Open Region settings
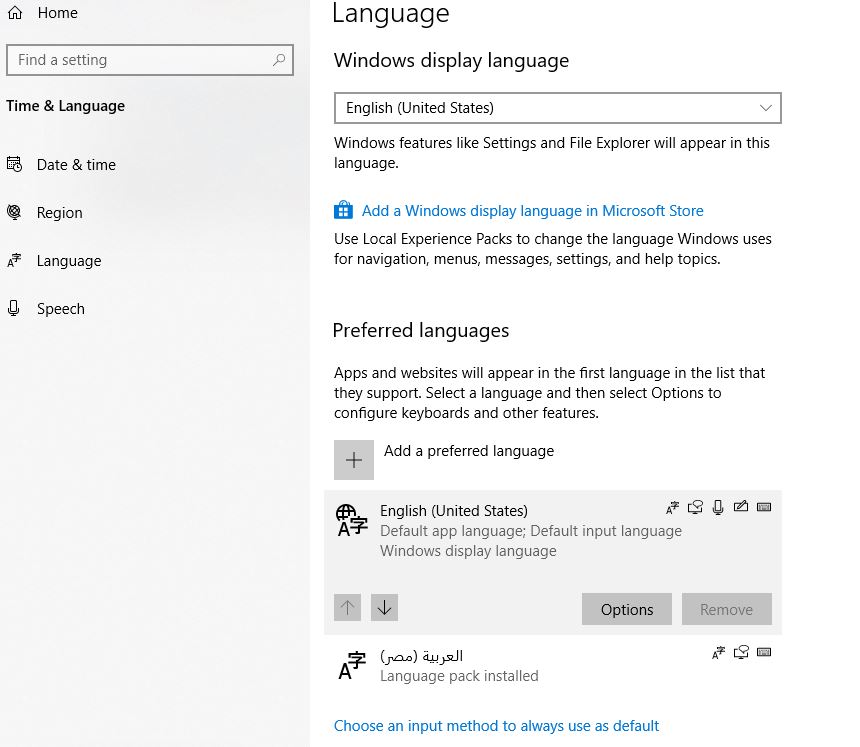Image resolution: width=860 pixels, height=747 pixels. click(60, 213)
